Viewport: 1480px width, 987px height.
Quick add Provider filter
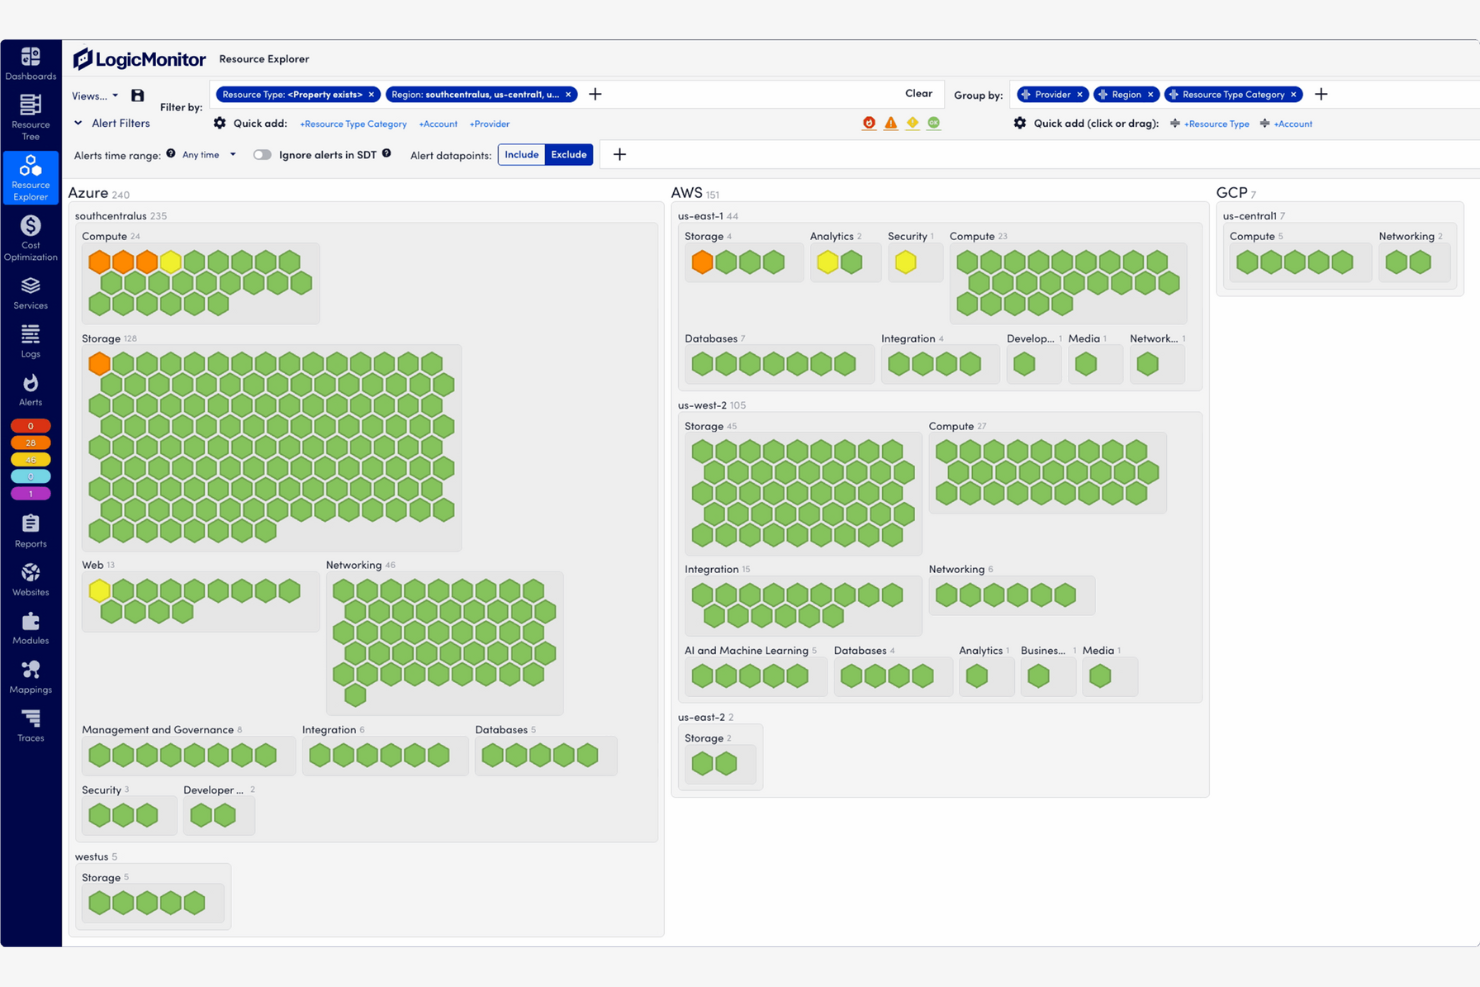click(489, 124)
